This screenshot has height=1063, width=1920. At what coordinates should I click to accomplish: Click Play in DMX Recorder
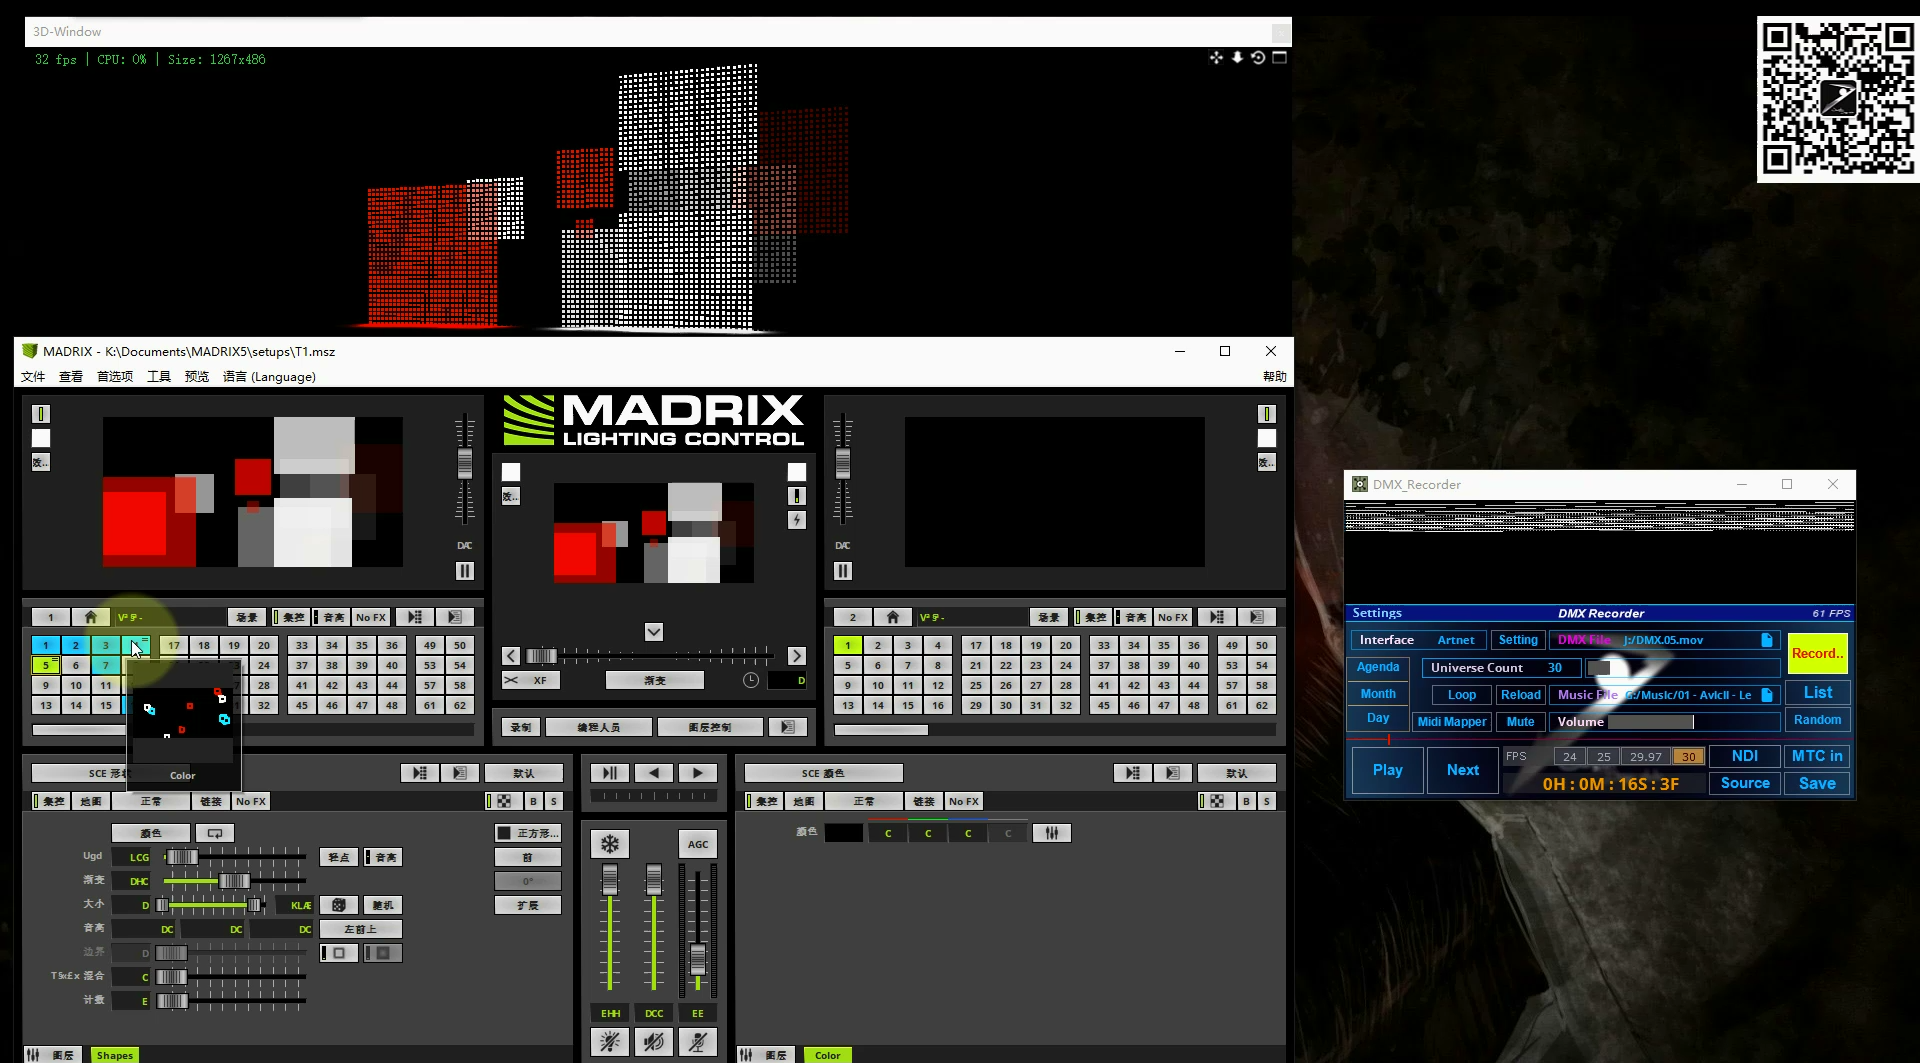tap(1387, 770)
